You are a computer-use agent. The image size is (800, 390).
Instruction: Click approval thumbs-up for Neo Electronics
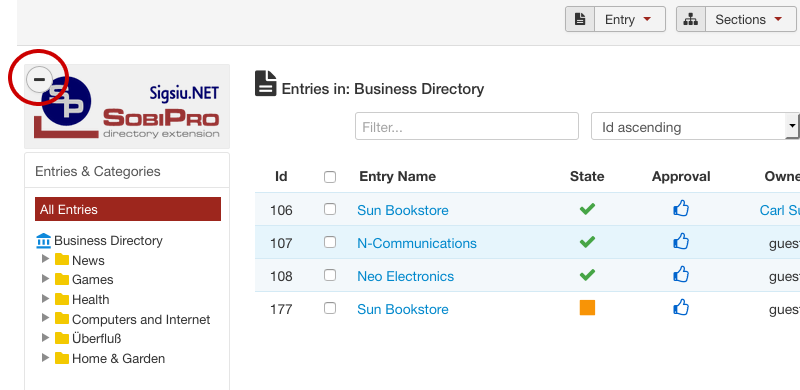pyautogui.click(x=681, y=275)
